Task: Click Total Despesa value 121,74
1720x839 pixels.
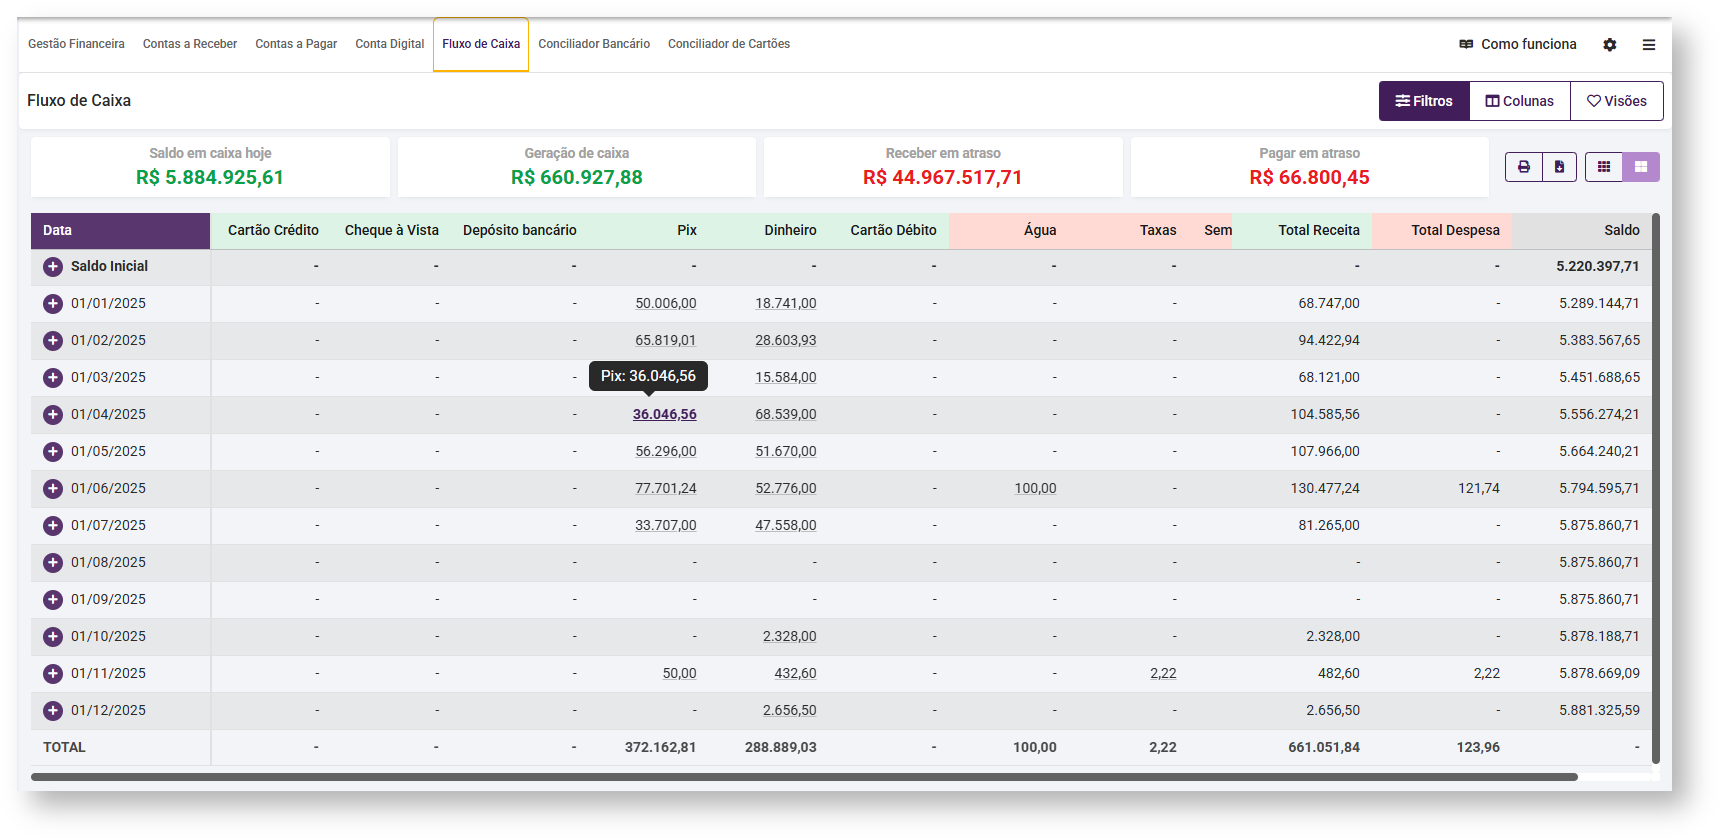Action: click(x=1479, y=488)
